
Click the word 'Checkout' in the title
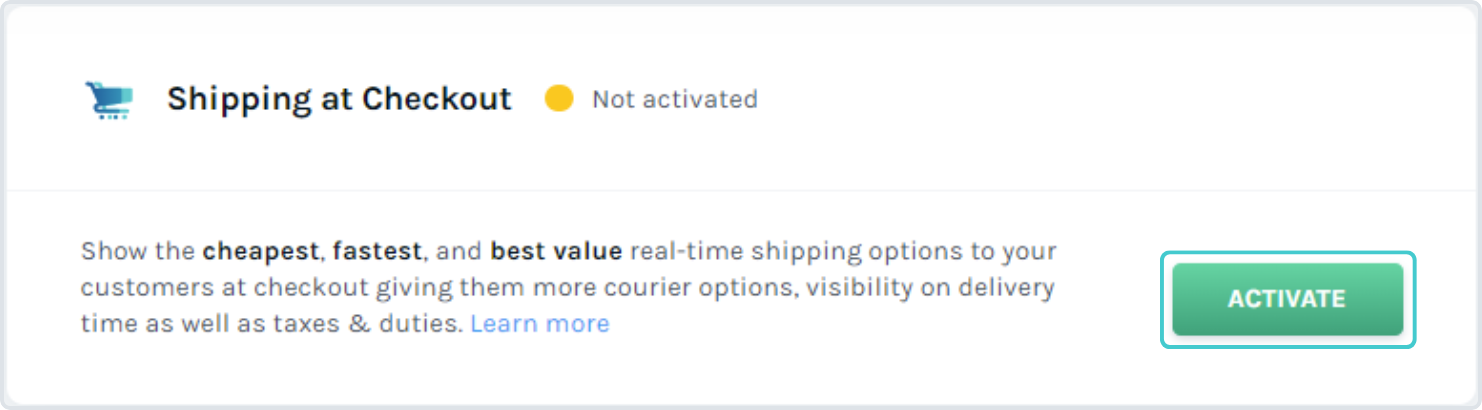pyautogui.click(x=437, y=99)
